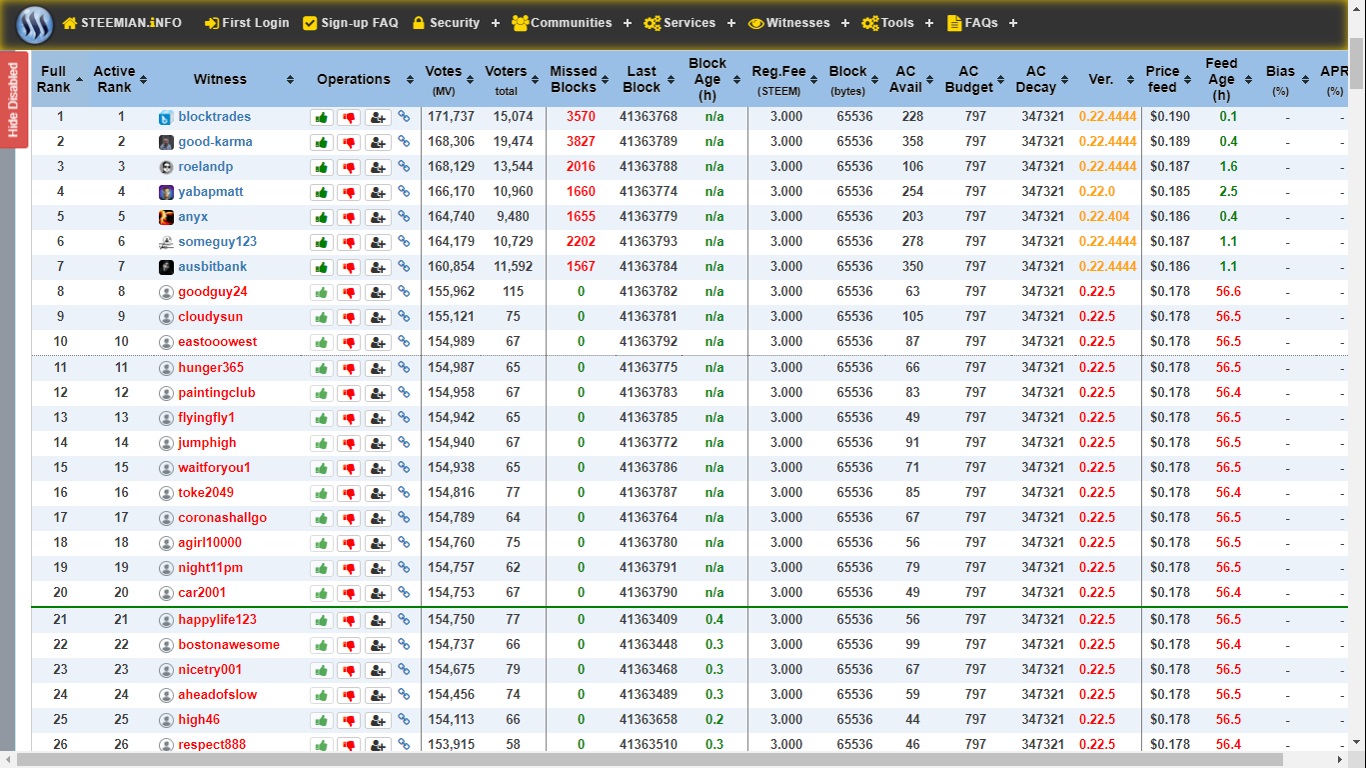Upvote cloudysun with thumbs-up icon
The width and height of the screenshot is (1366, 768).
322,318
